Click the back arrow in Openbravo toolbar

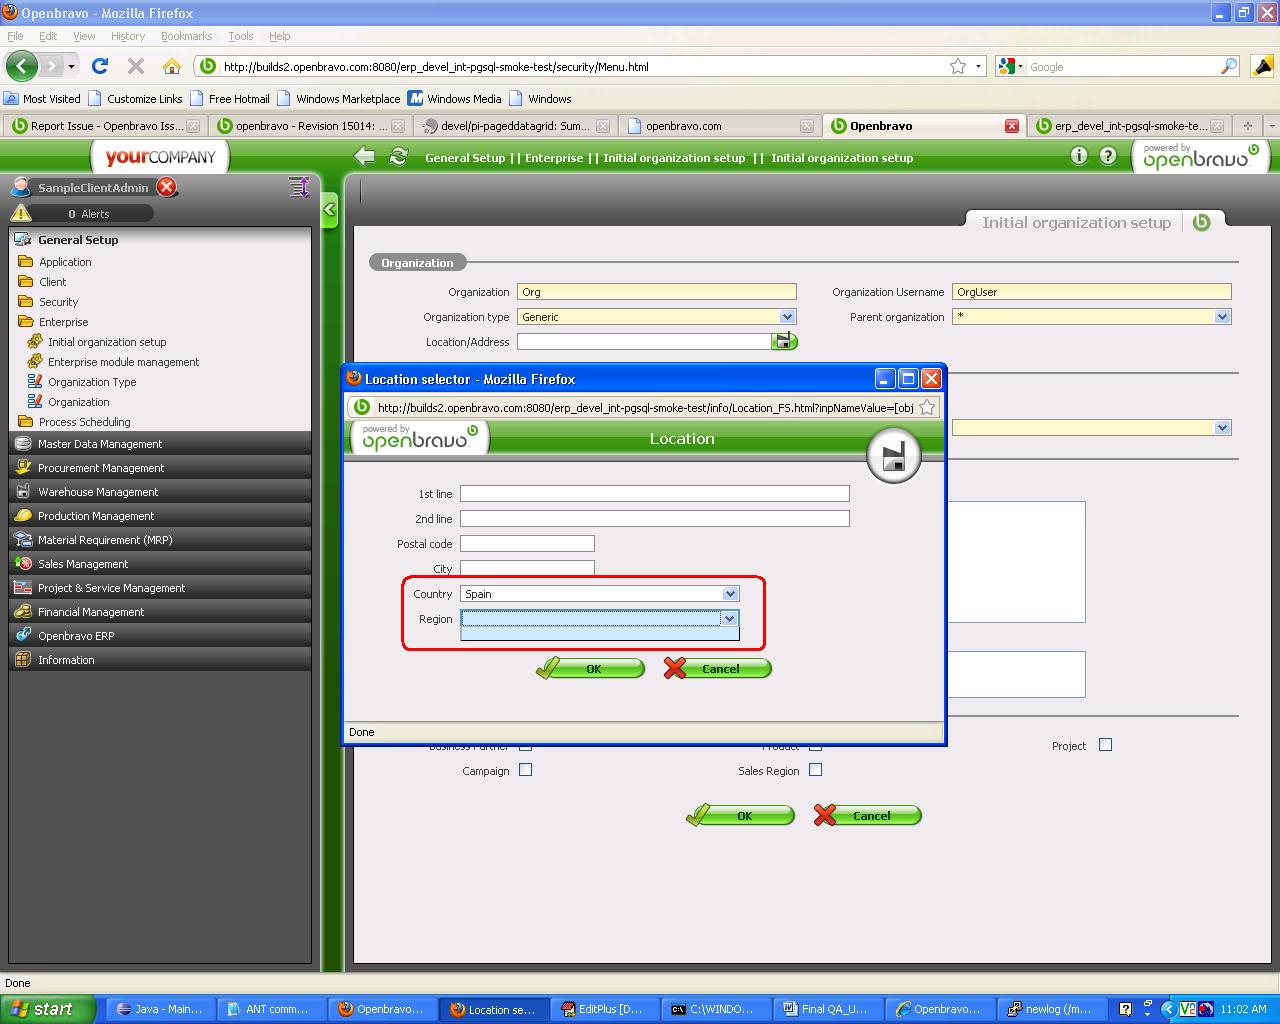coord(365,157)
